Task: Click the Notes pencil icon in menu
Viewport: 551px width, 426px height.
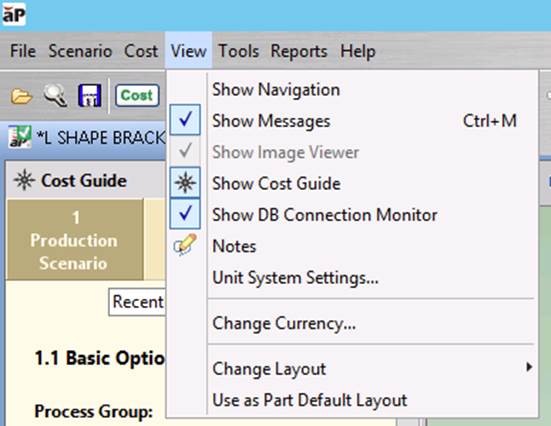Action: tap(185, 245)
